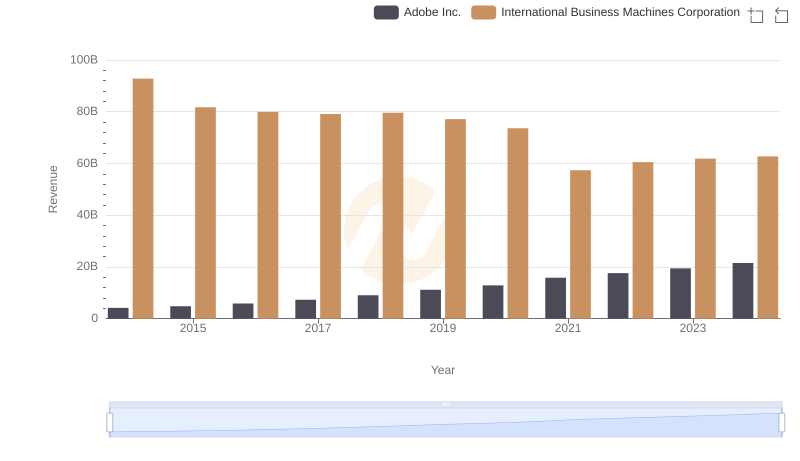
Task: Click the Adobe bar for 2019
Action: [430, 304]
